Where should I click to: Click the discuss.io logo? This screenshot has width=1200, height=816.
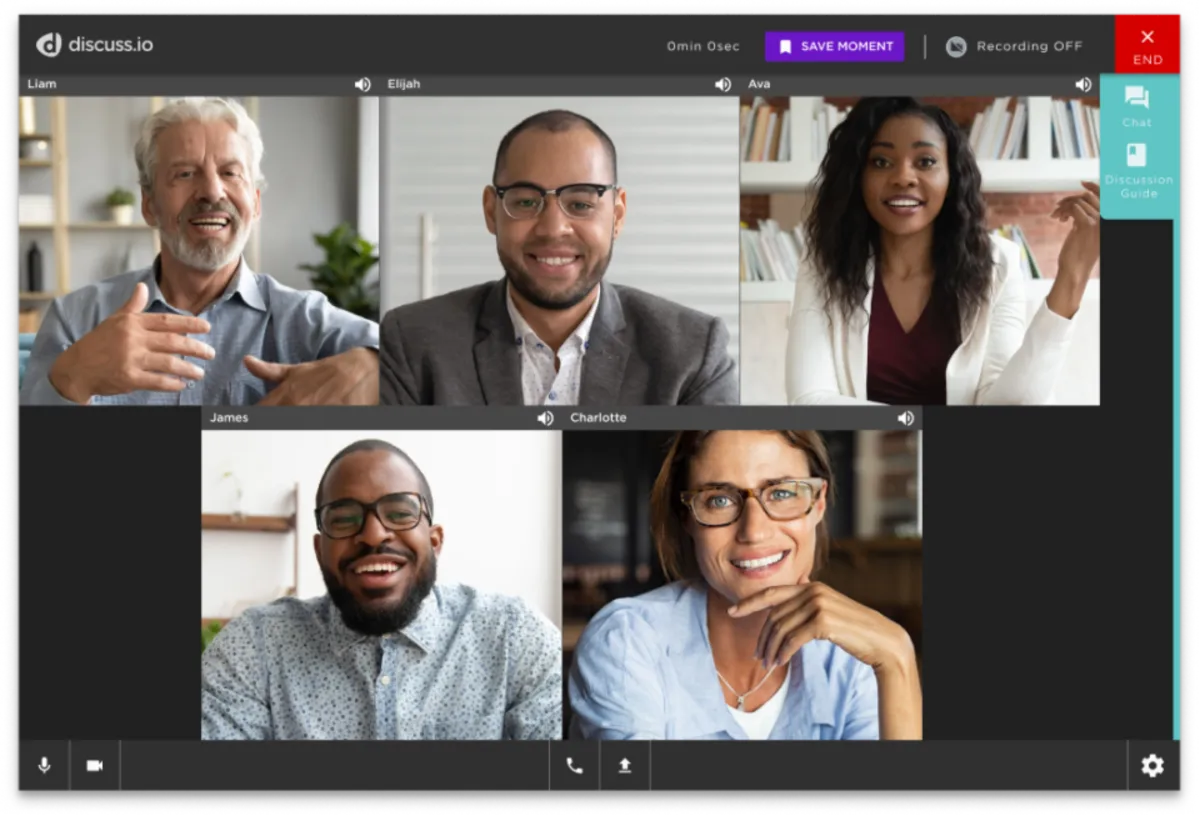point(95,45)
